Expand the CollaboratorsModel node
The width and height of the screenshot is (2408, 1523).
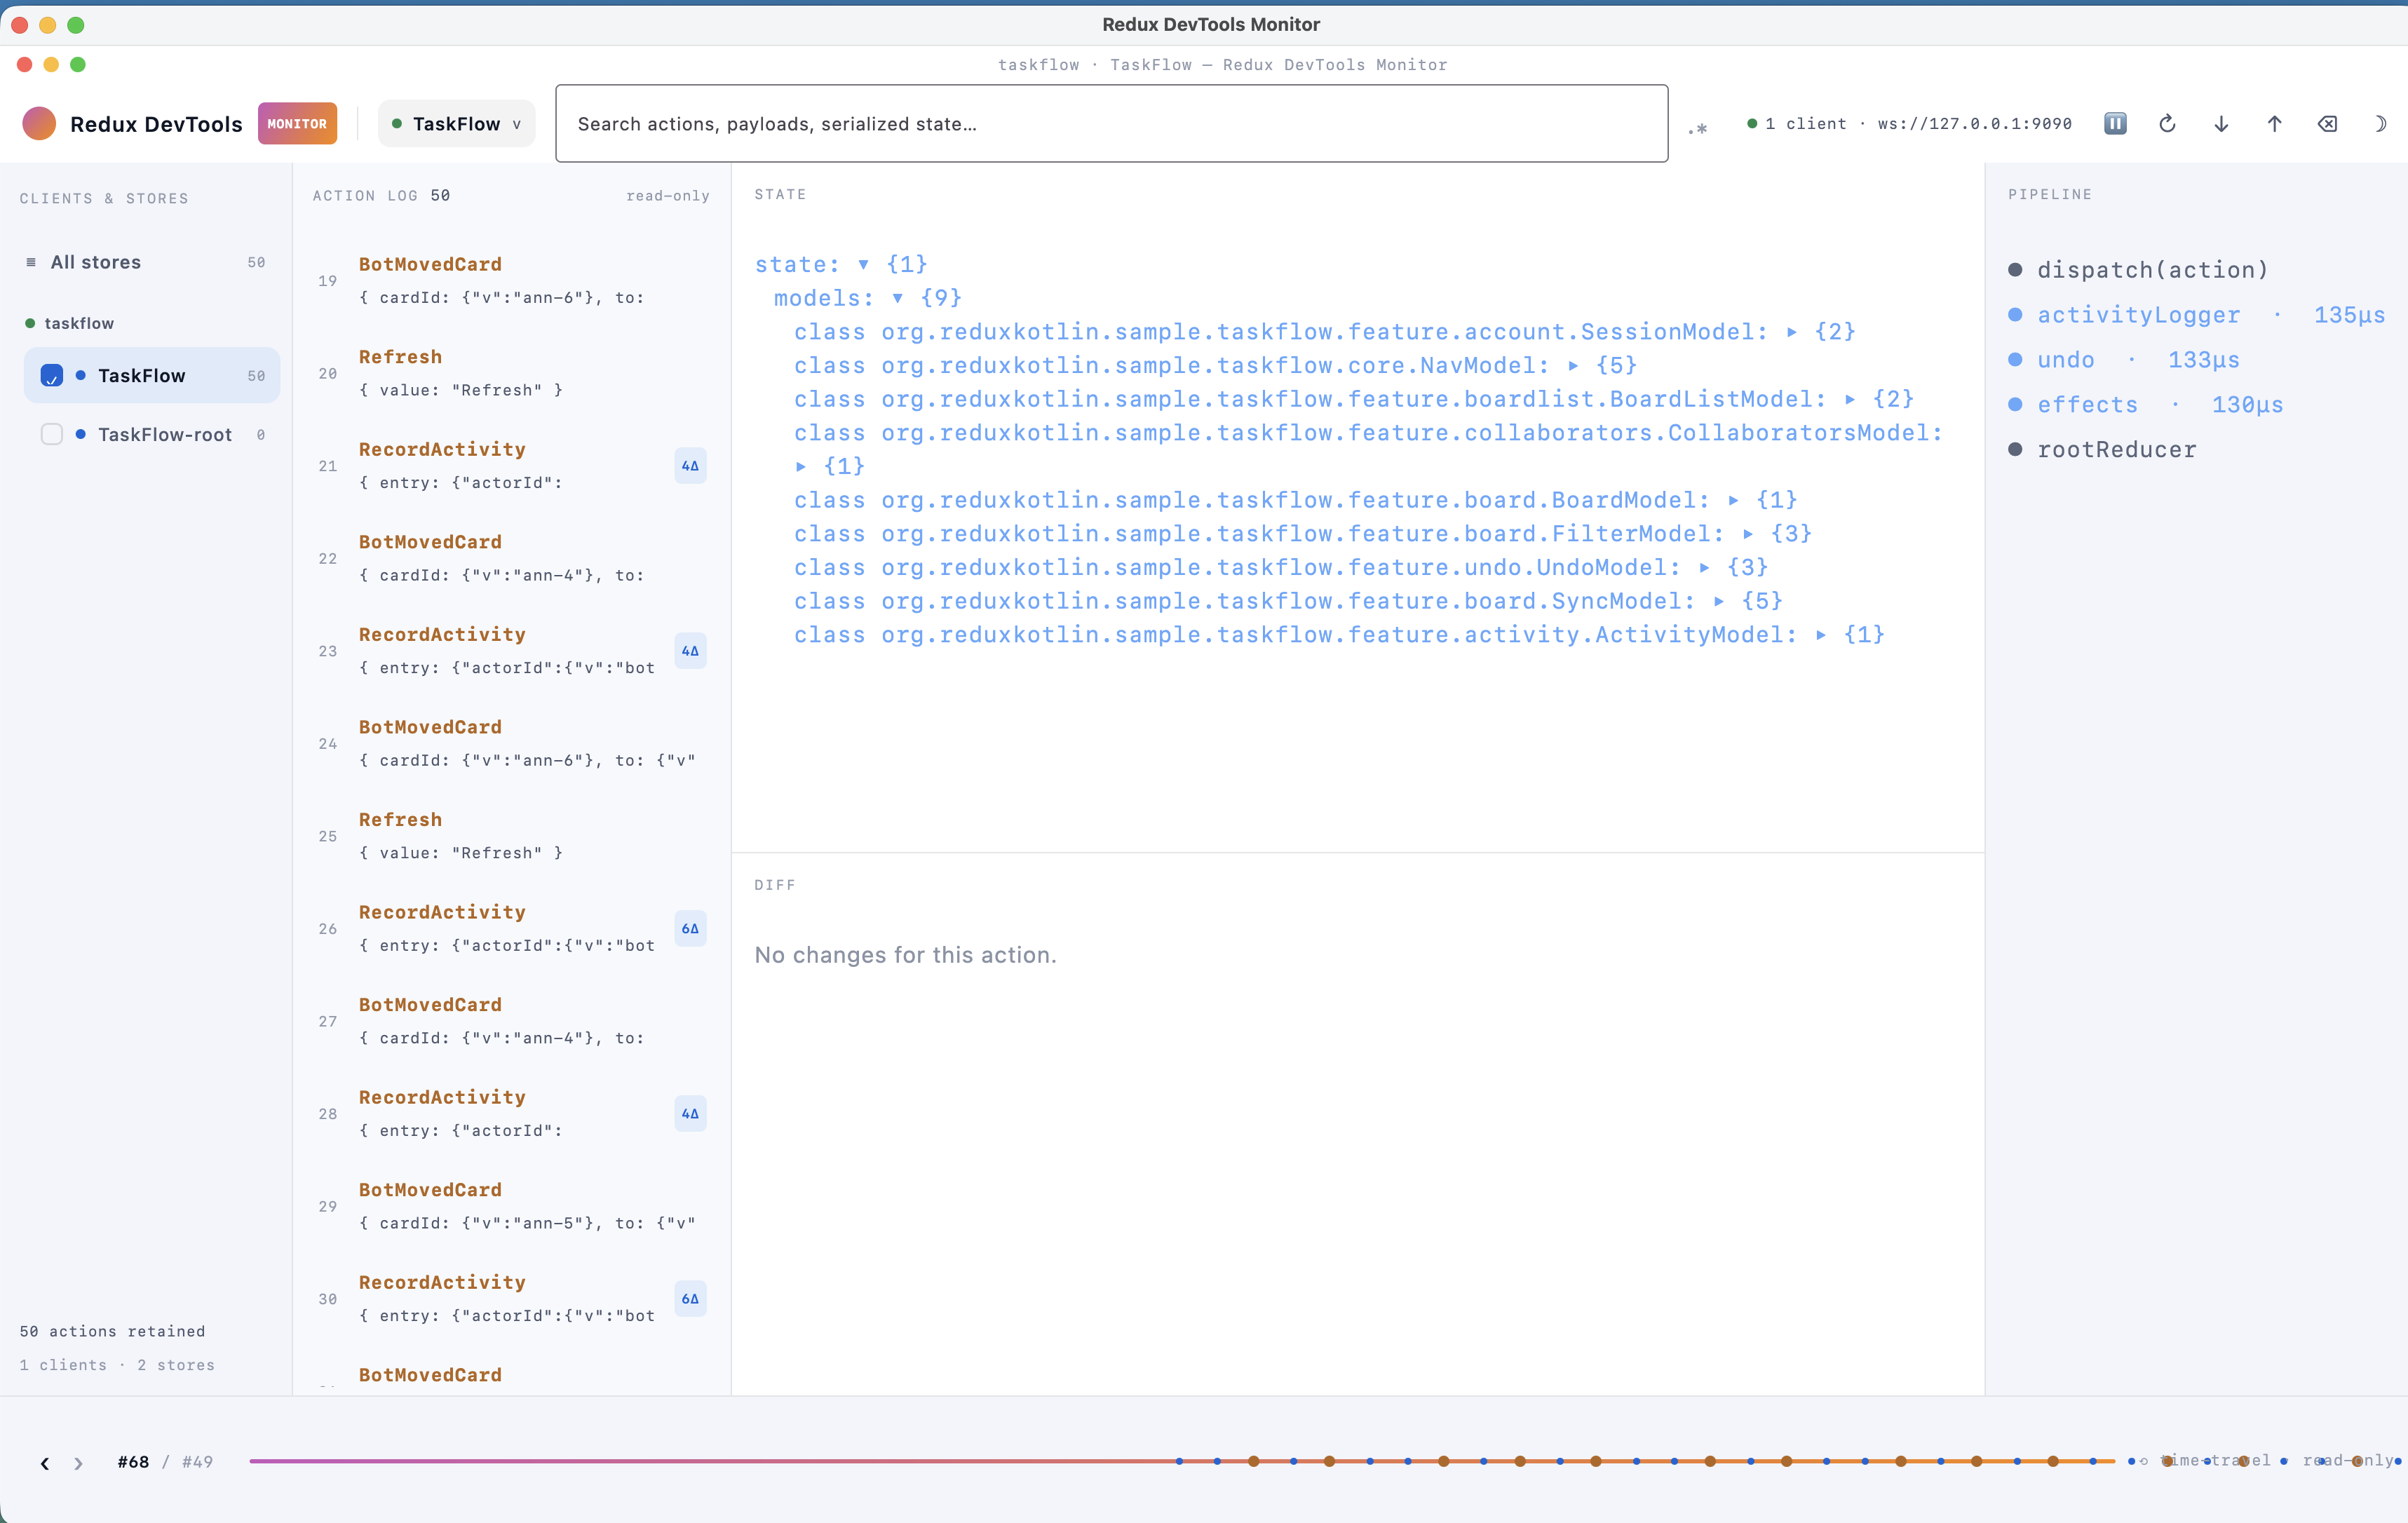(800, 466)
